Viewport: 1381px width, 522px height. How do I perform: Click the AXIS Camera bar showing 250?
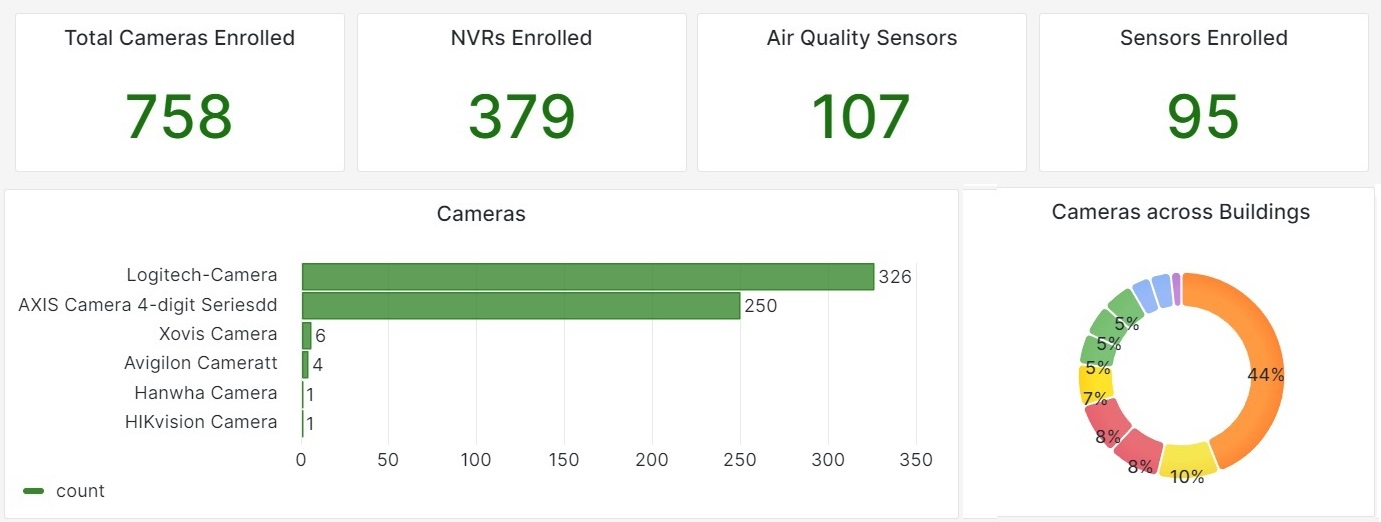(520, 306)
